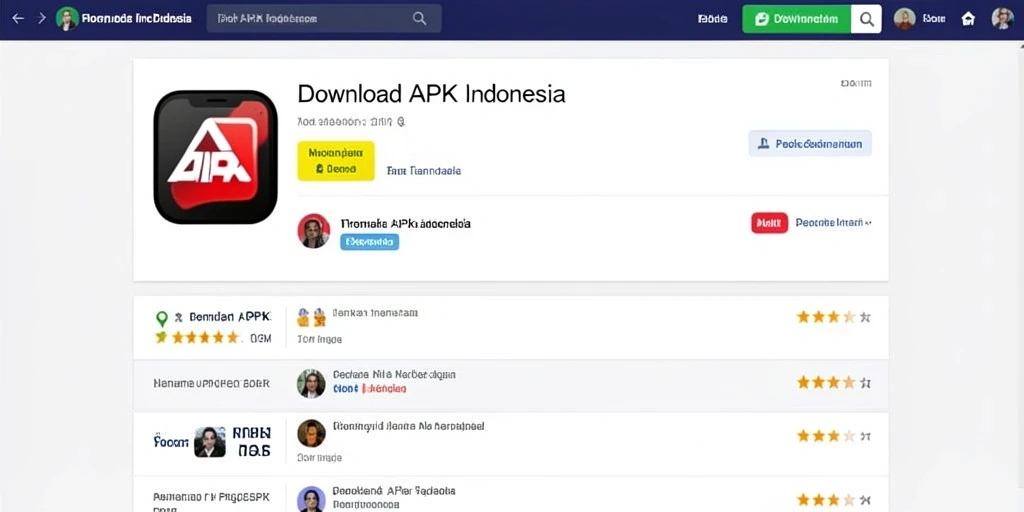Viewport: 1024px width, 512px height.
Task: Open avatar beside Deolane Nila entry
Action: pos(311,383)
